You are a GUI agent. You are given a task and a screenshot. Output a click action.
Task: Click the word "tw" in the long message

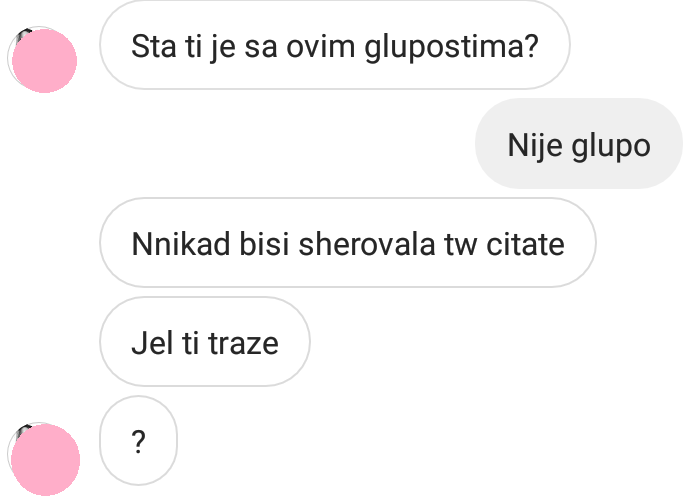[461, 245]
